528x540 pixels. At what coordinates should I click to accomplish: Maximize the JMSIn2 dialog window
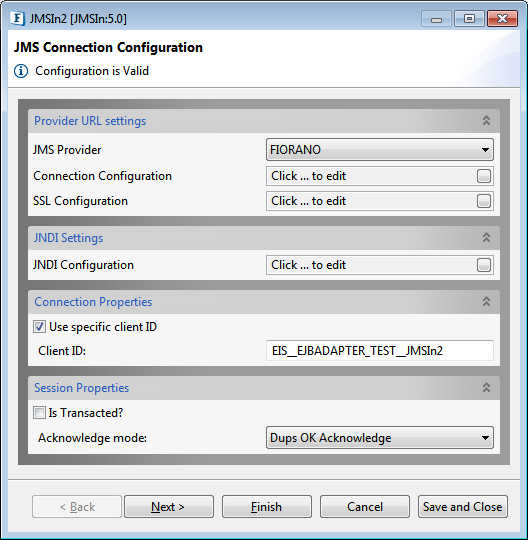[469, 19]
